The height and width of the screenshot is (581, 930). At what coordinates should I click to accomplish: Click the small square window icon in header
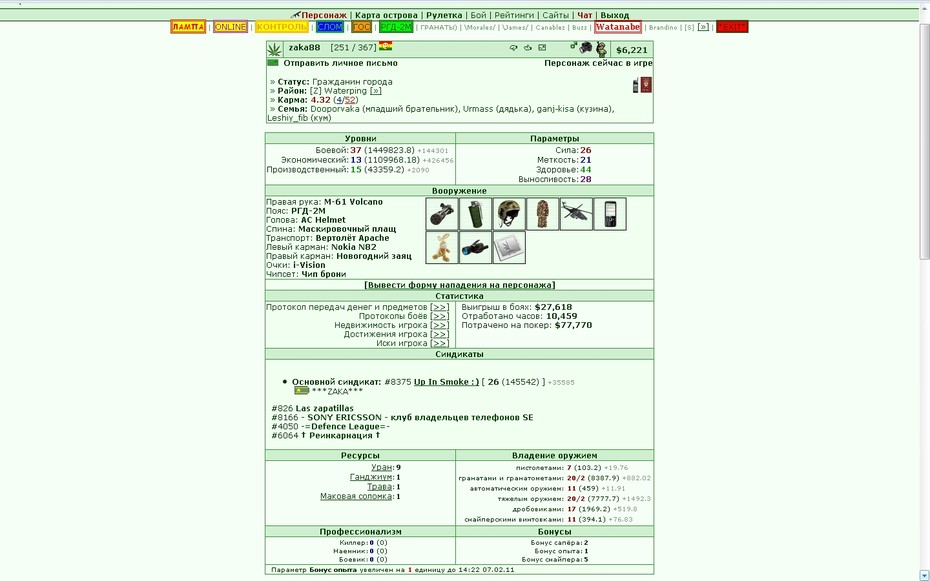542,48
